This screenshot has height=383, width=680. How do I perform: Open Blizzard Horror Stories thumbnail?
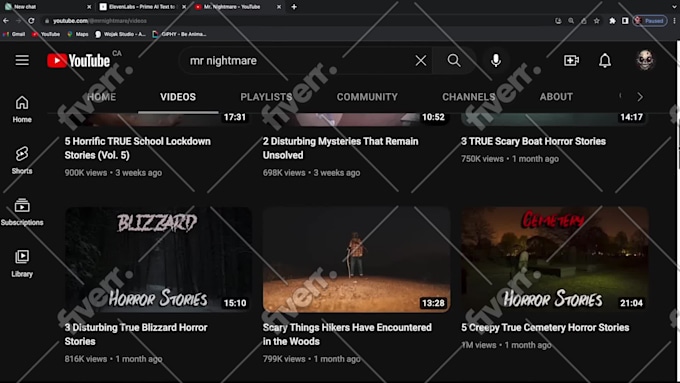158,259
